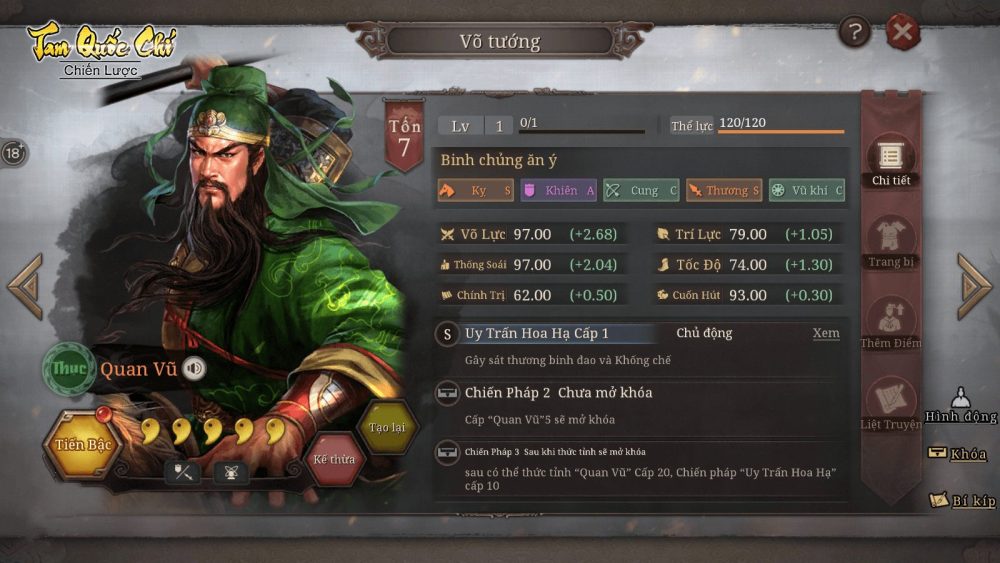This screenshot has height=563, width=1000.
Task: Go to the next general arrow
Action: click(974, 286)
